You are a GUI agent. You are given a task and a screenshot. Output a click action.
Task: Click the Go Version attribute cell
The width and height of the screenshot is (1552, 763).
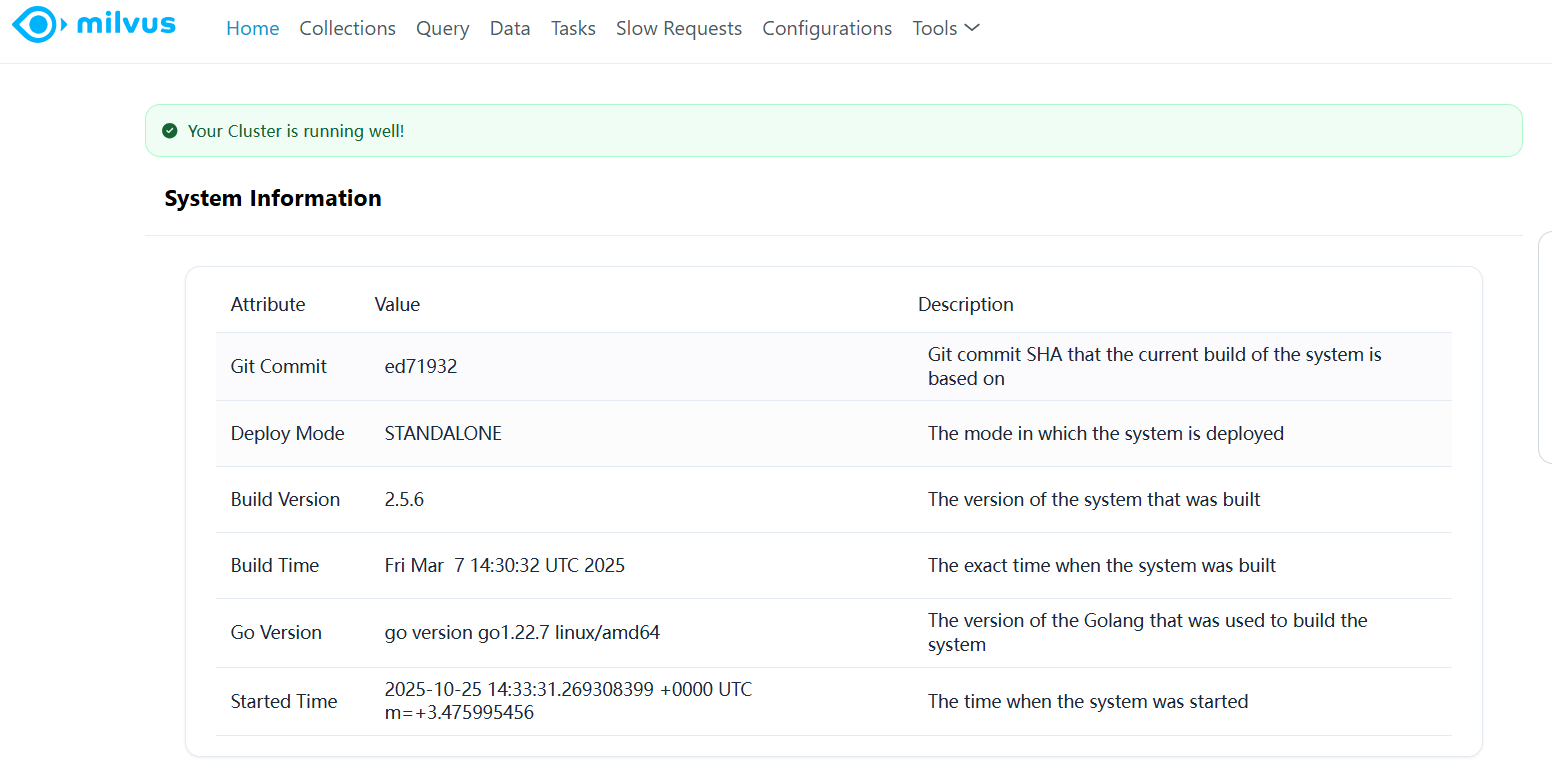(276, 632)
